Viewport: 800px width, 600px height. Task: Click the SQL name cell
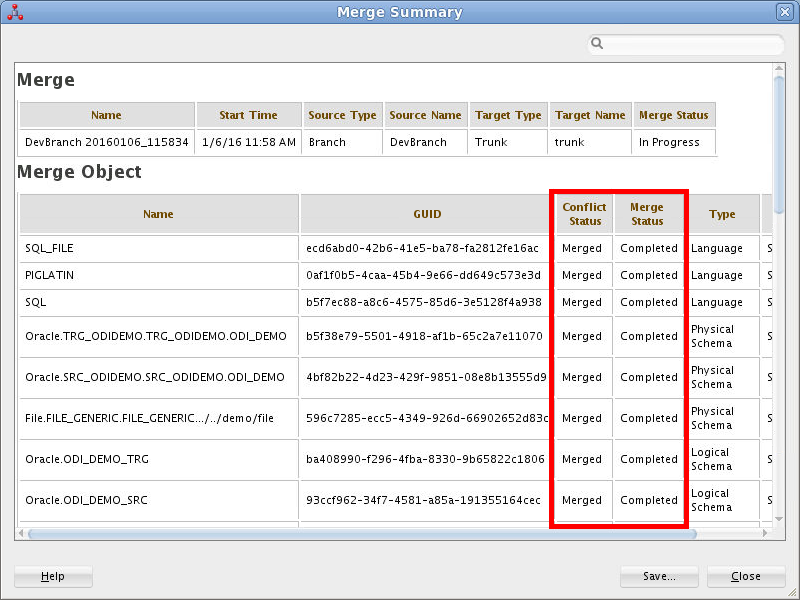(x=159, y=302)
